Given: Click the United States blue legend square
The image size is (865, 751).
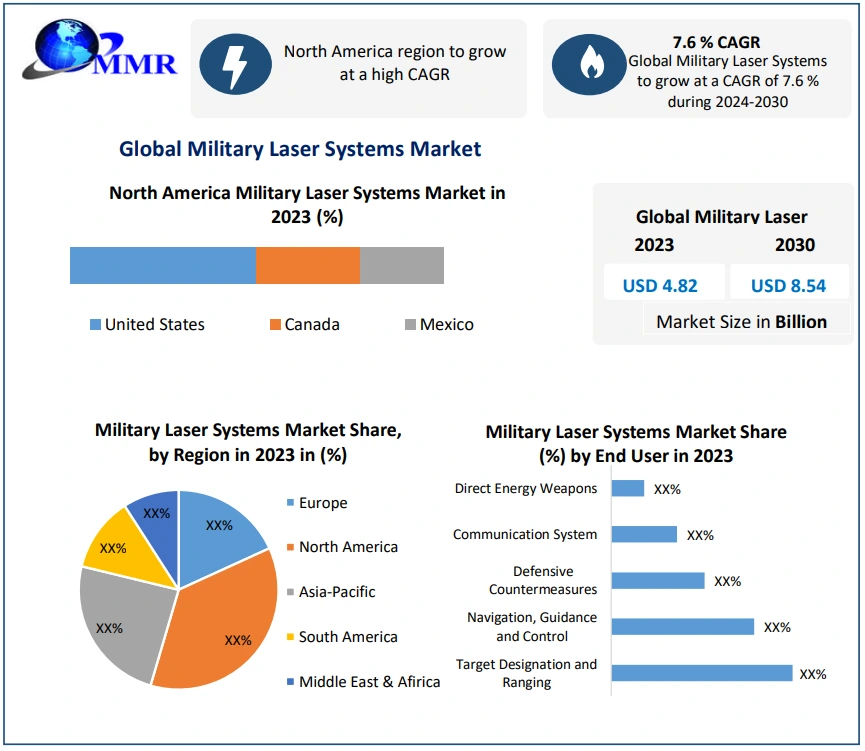Looking at the screenshot, I should click(x=95, y=325).
